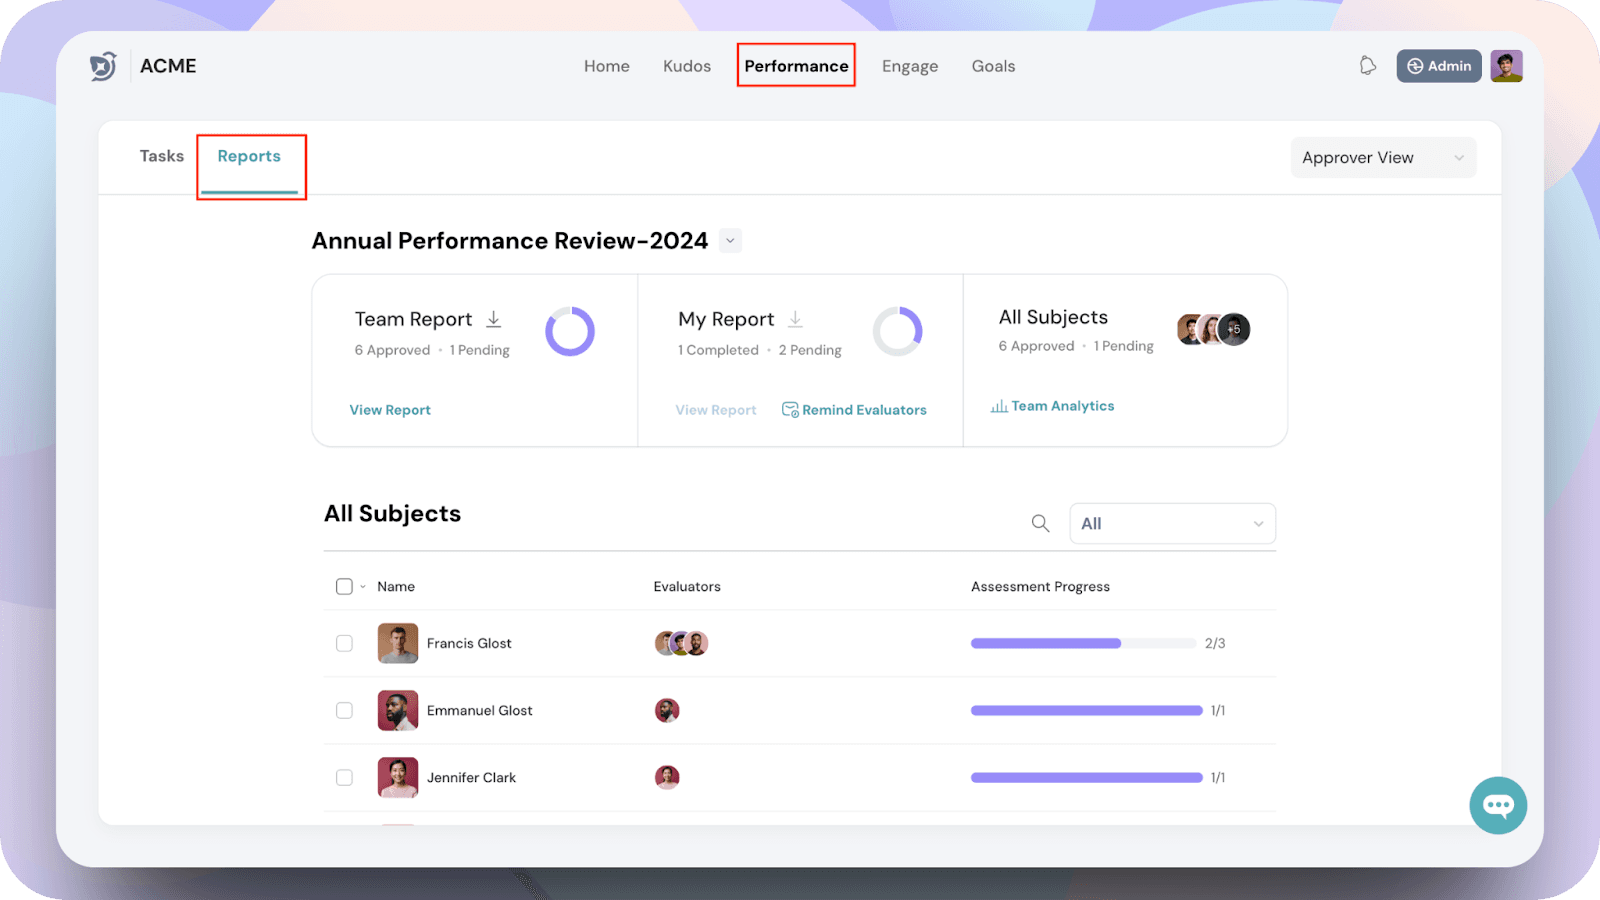Toggle the select-all checkbox in table header
The height and width of the screenshot is (900, 1600).
(344, 586)
